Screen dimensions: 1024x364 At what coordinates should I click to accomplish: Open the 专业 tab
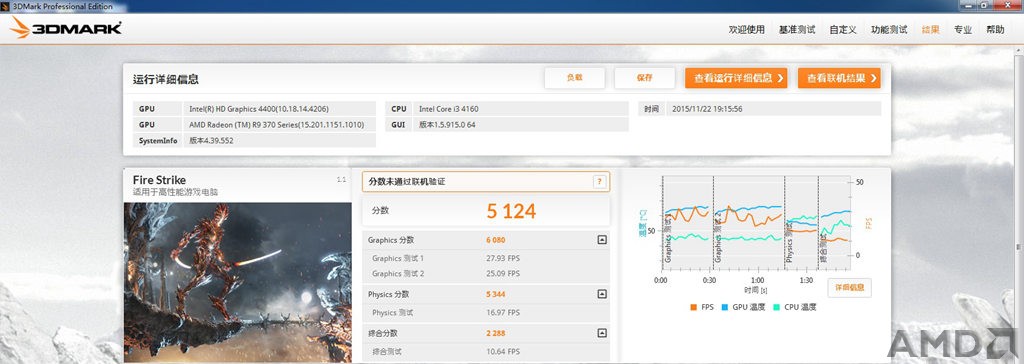963,29
